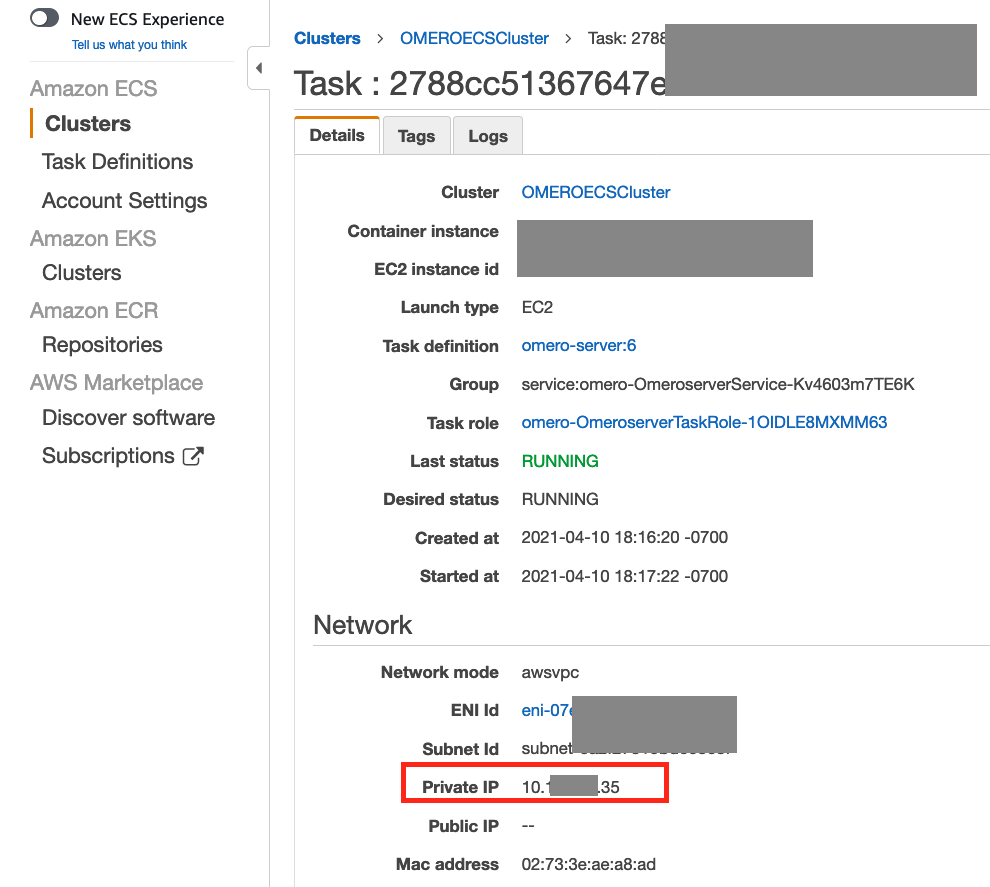The height and width of the screenshot is (887, 990).
Task: Click the Mac address 02:73:3e:ae:a8:ad
Action: pos(588,864)
